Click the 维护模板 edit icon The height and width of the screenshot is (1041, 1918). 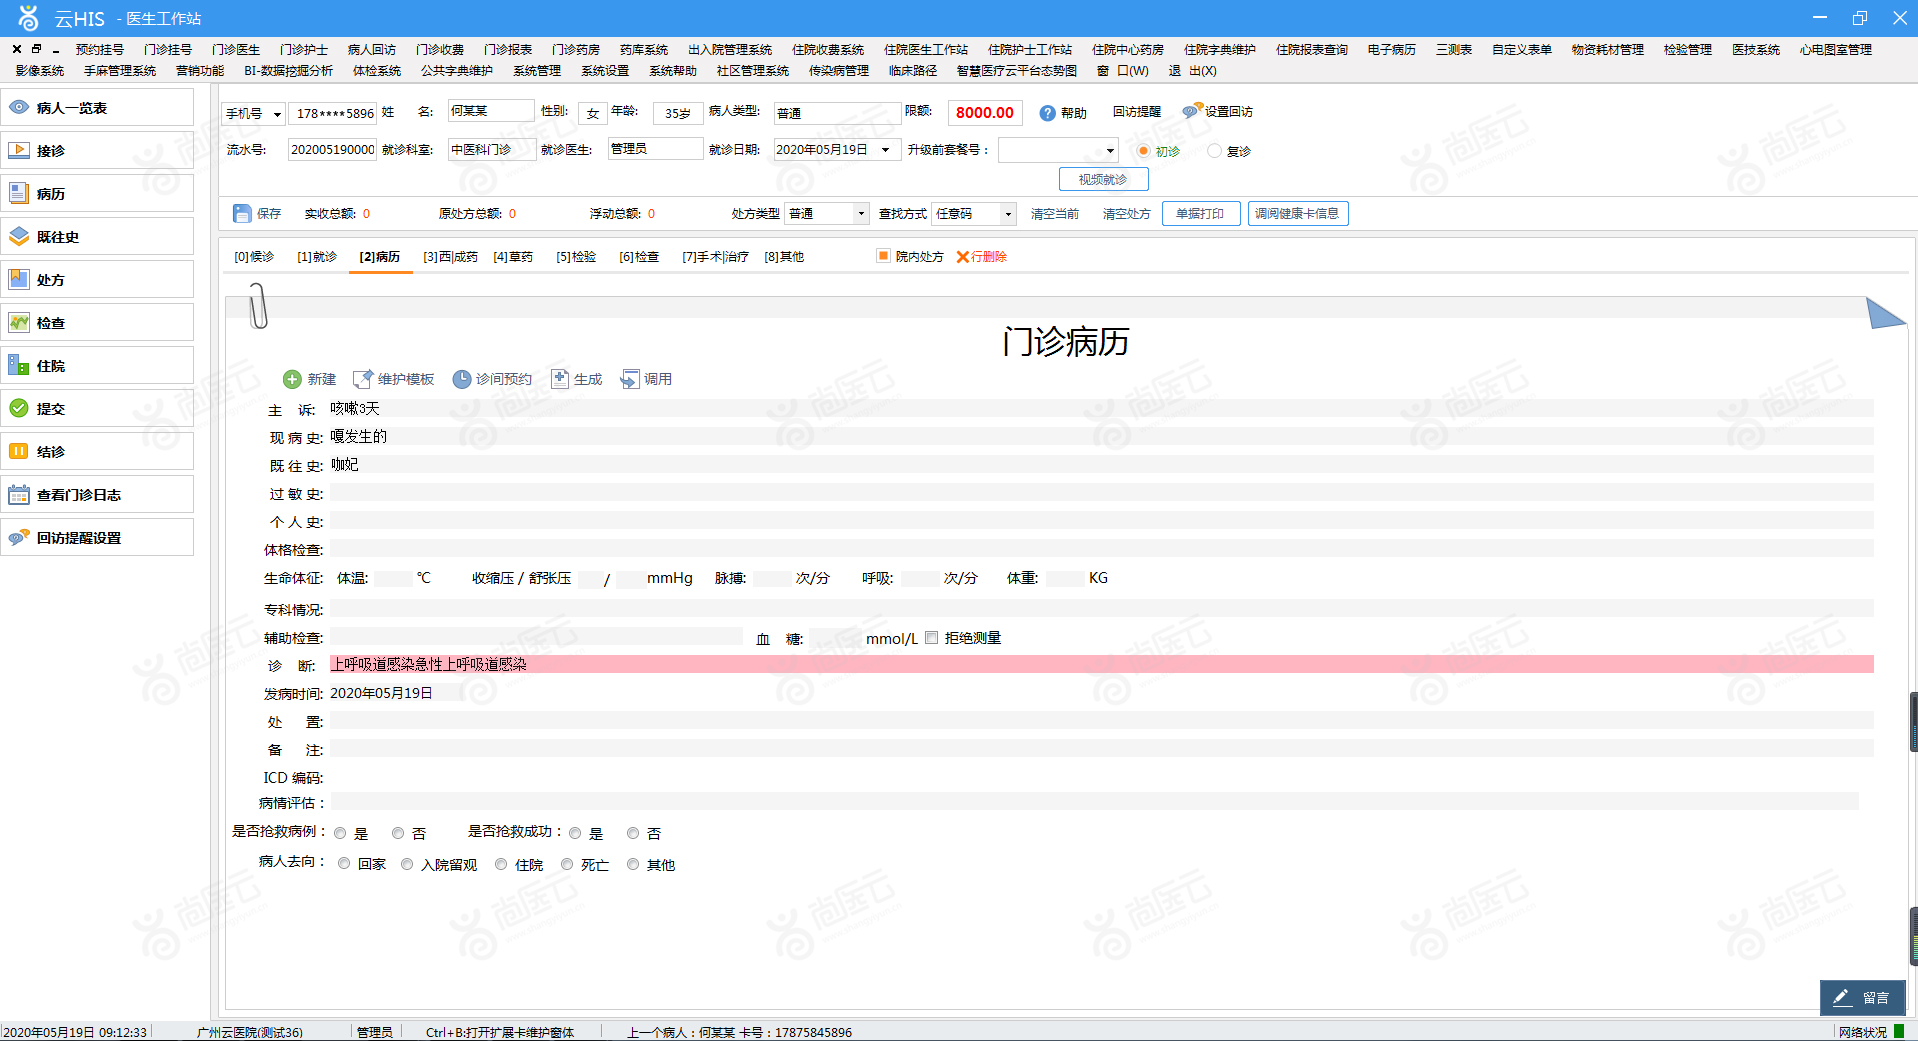[362, 379]
